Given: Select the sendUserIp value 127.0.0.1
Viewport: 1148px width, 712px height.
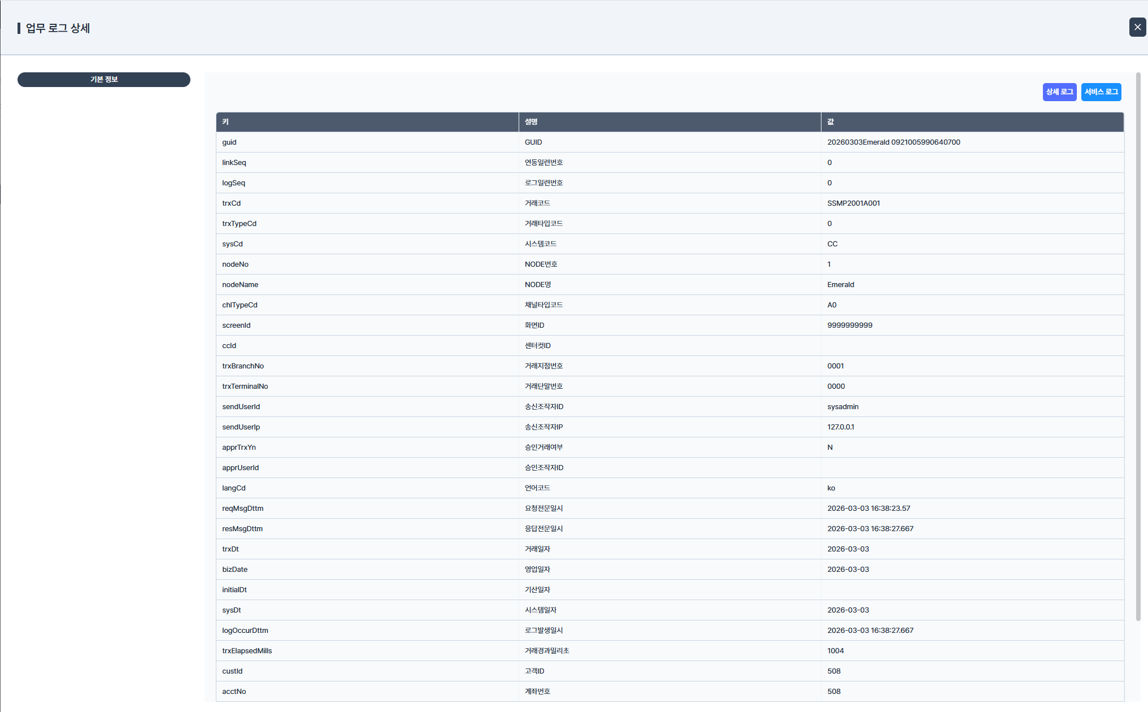Looking at the screenshot, I should [x=840, y=427].
